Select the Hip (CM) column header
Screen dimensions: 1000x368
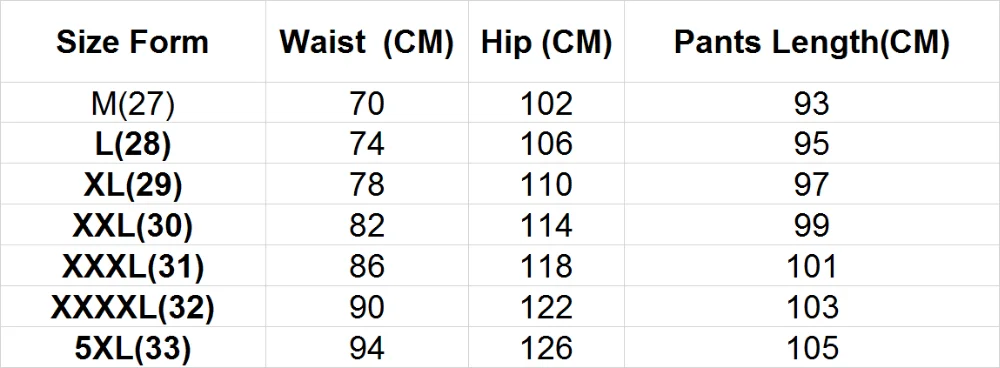[547, 42]
